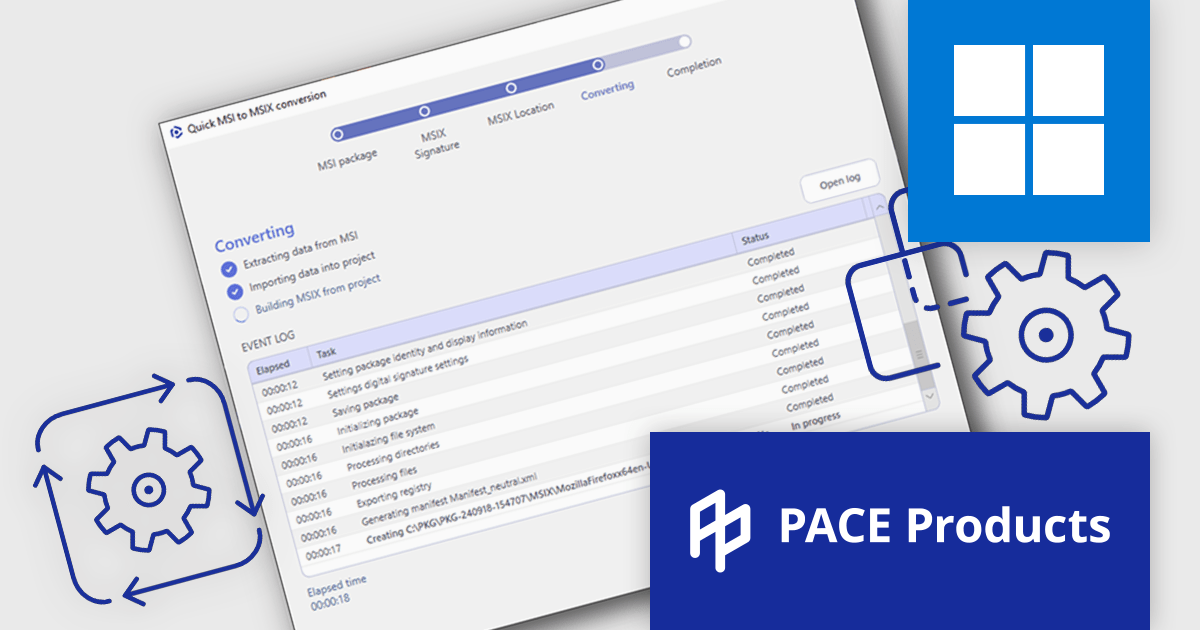Click the checkmark beside Extracting data from MSI
This screenshot has height=630, width=1200.
[x=229, y=269]
